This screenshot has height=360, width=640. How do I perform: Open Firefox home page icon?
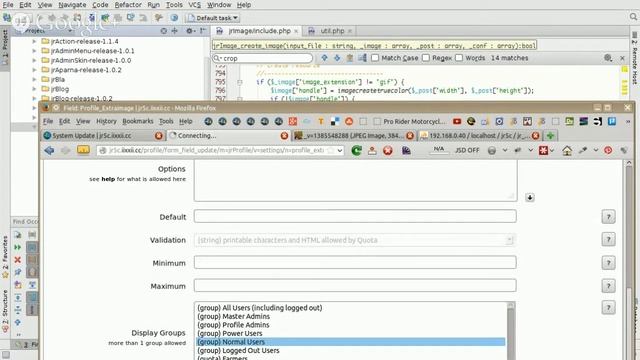pyautogui.click(x=567, y=151)
